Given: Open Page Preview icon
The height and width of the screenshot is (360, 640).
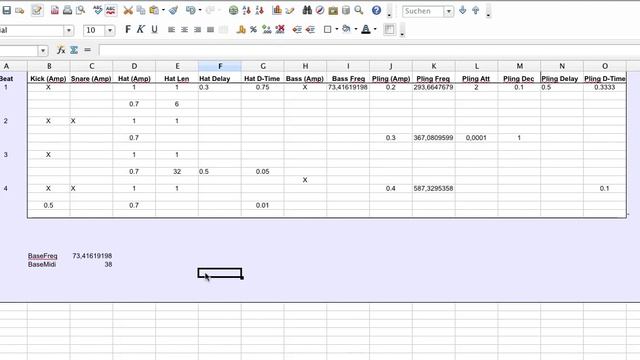Looking at the screenshot, I should pos(81,11).
